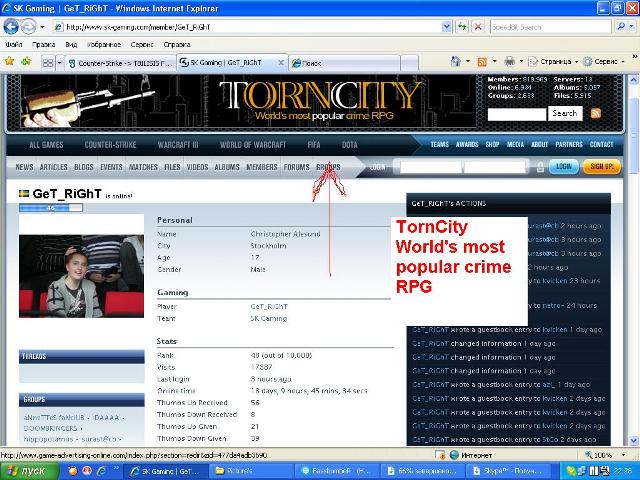
Task: Click the green Refresh page icon
Action: (462, 27)
